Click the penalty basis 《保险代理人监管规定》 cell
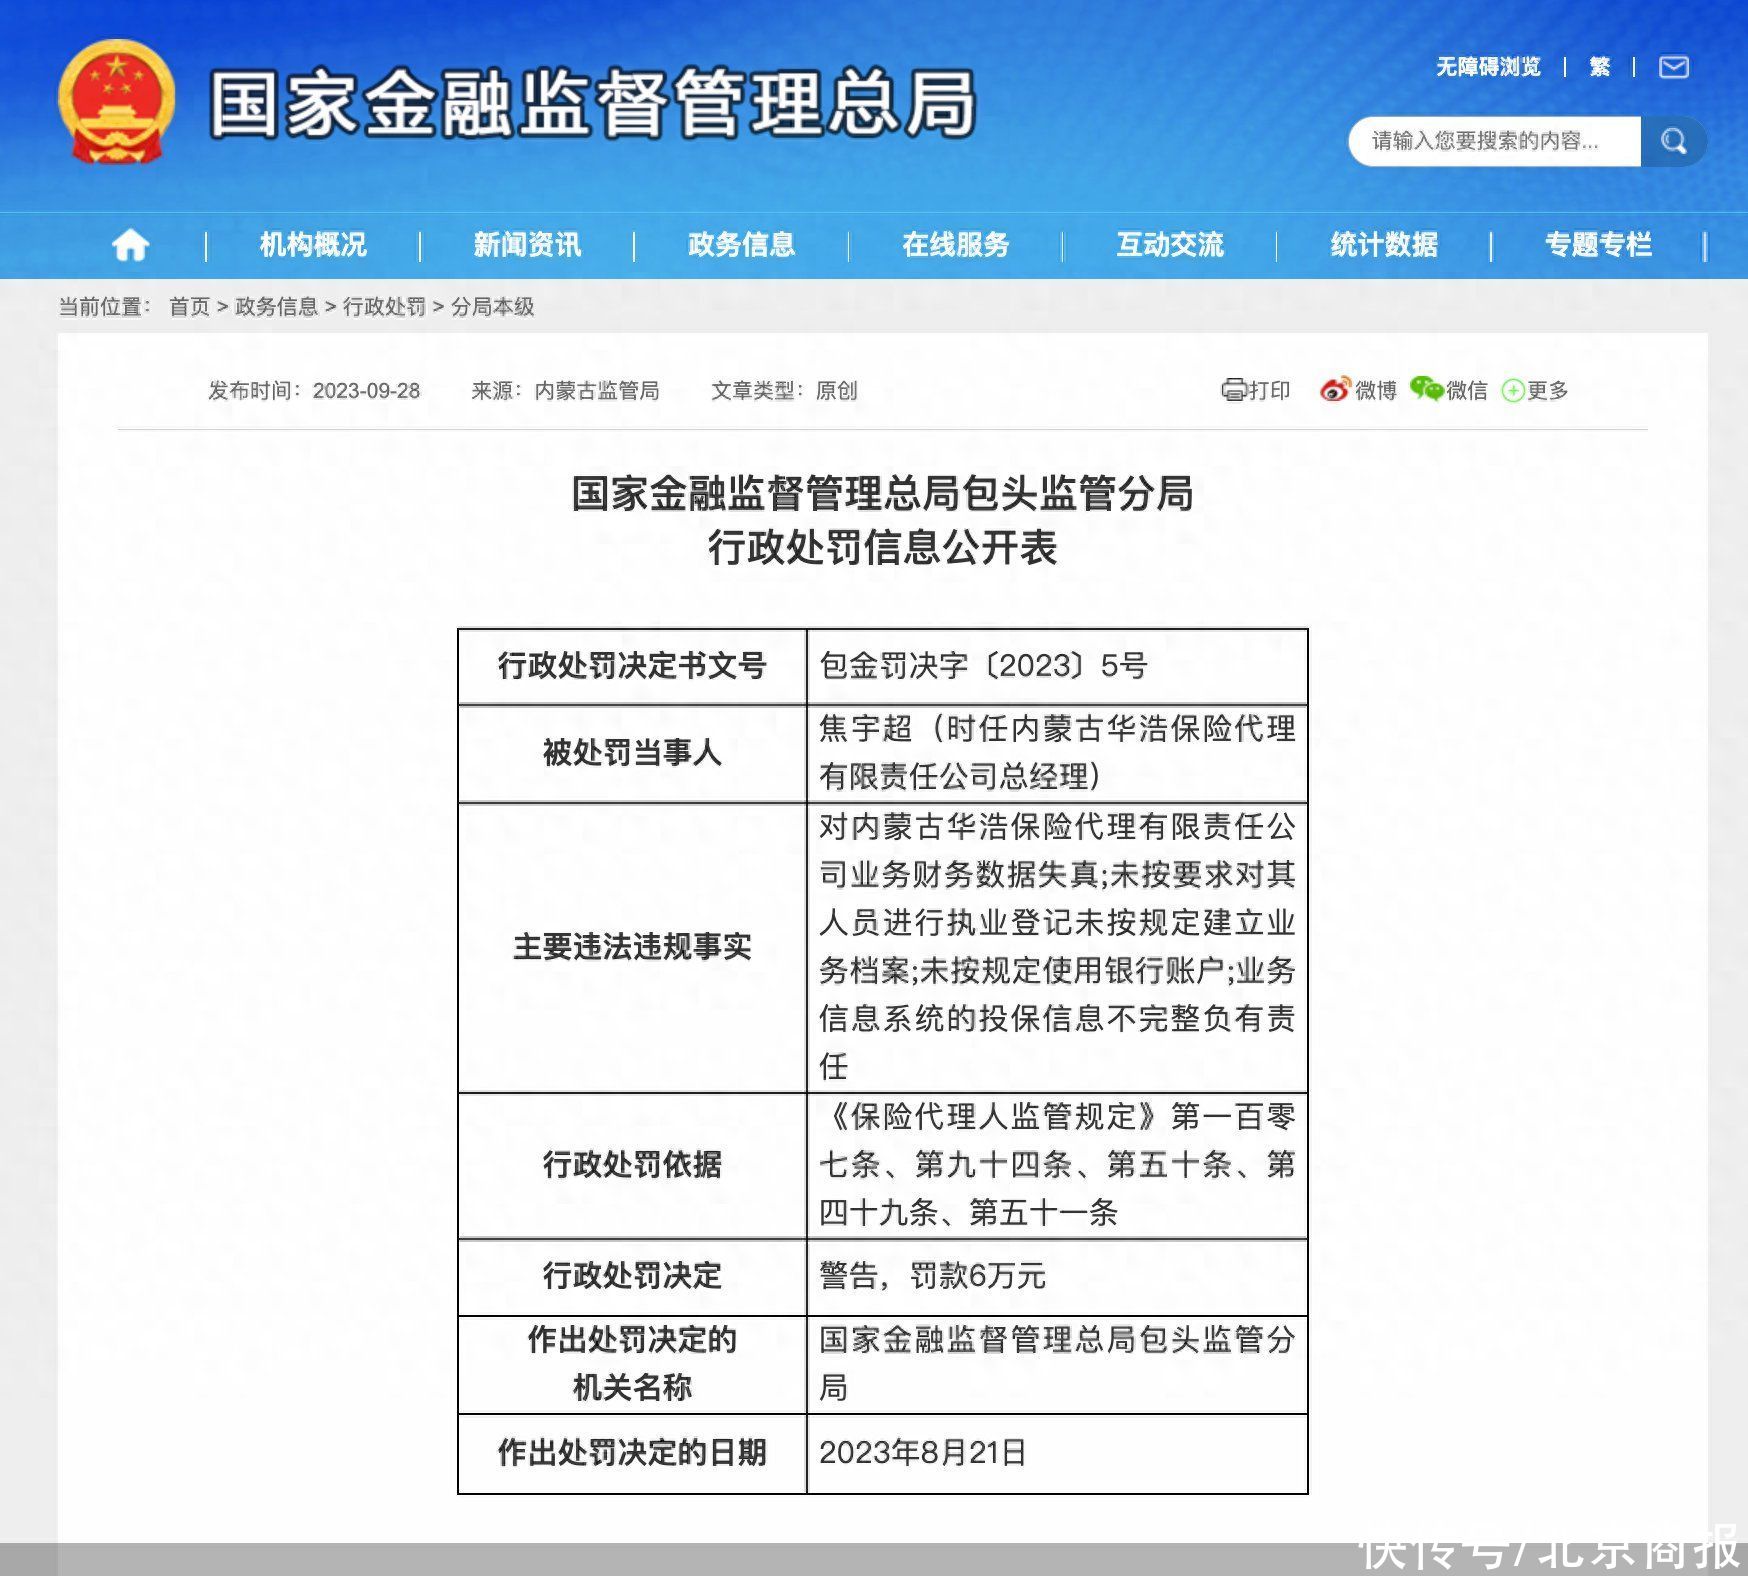Image resolution: width=1748 pixels, height=1576 pixels. tap(1057, 1165)
